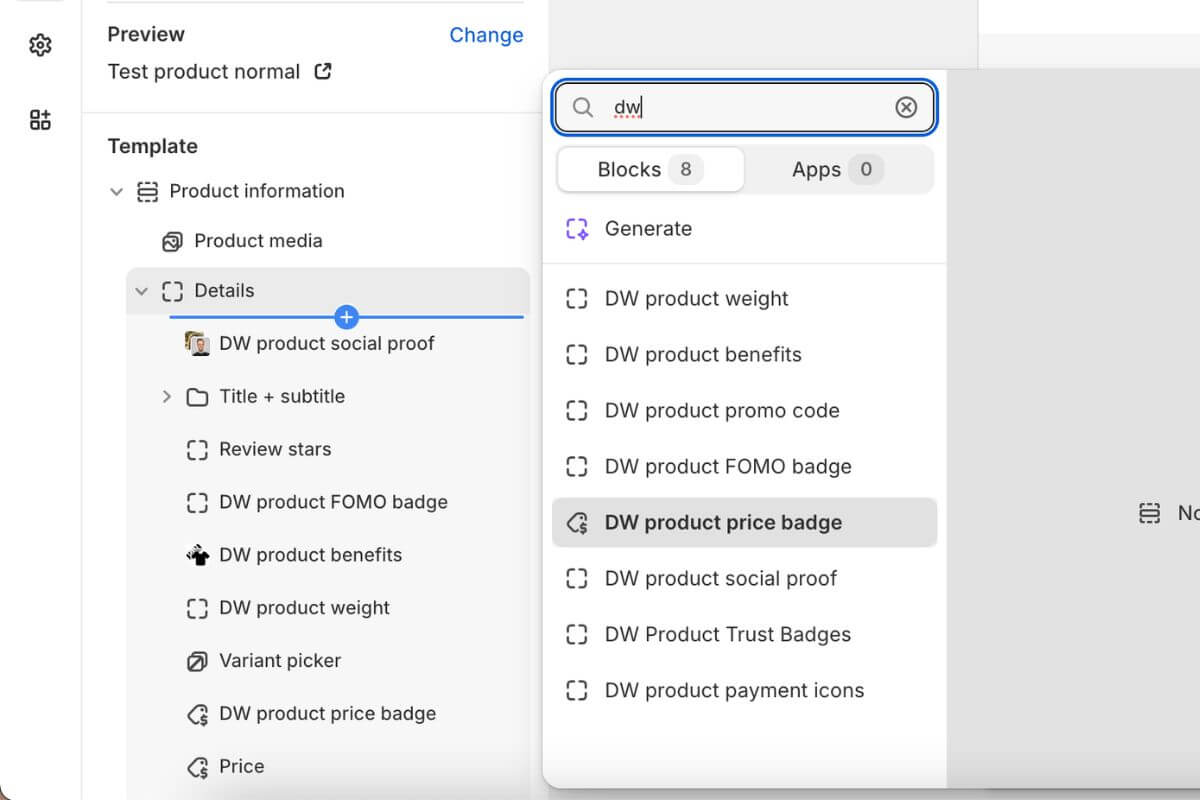
Task: Select the Review stars block in sidebar
Action: [275, 450]
